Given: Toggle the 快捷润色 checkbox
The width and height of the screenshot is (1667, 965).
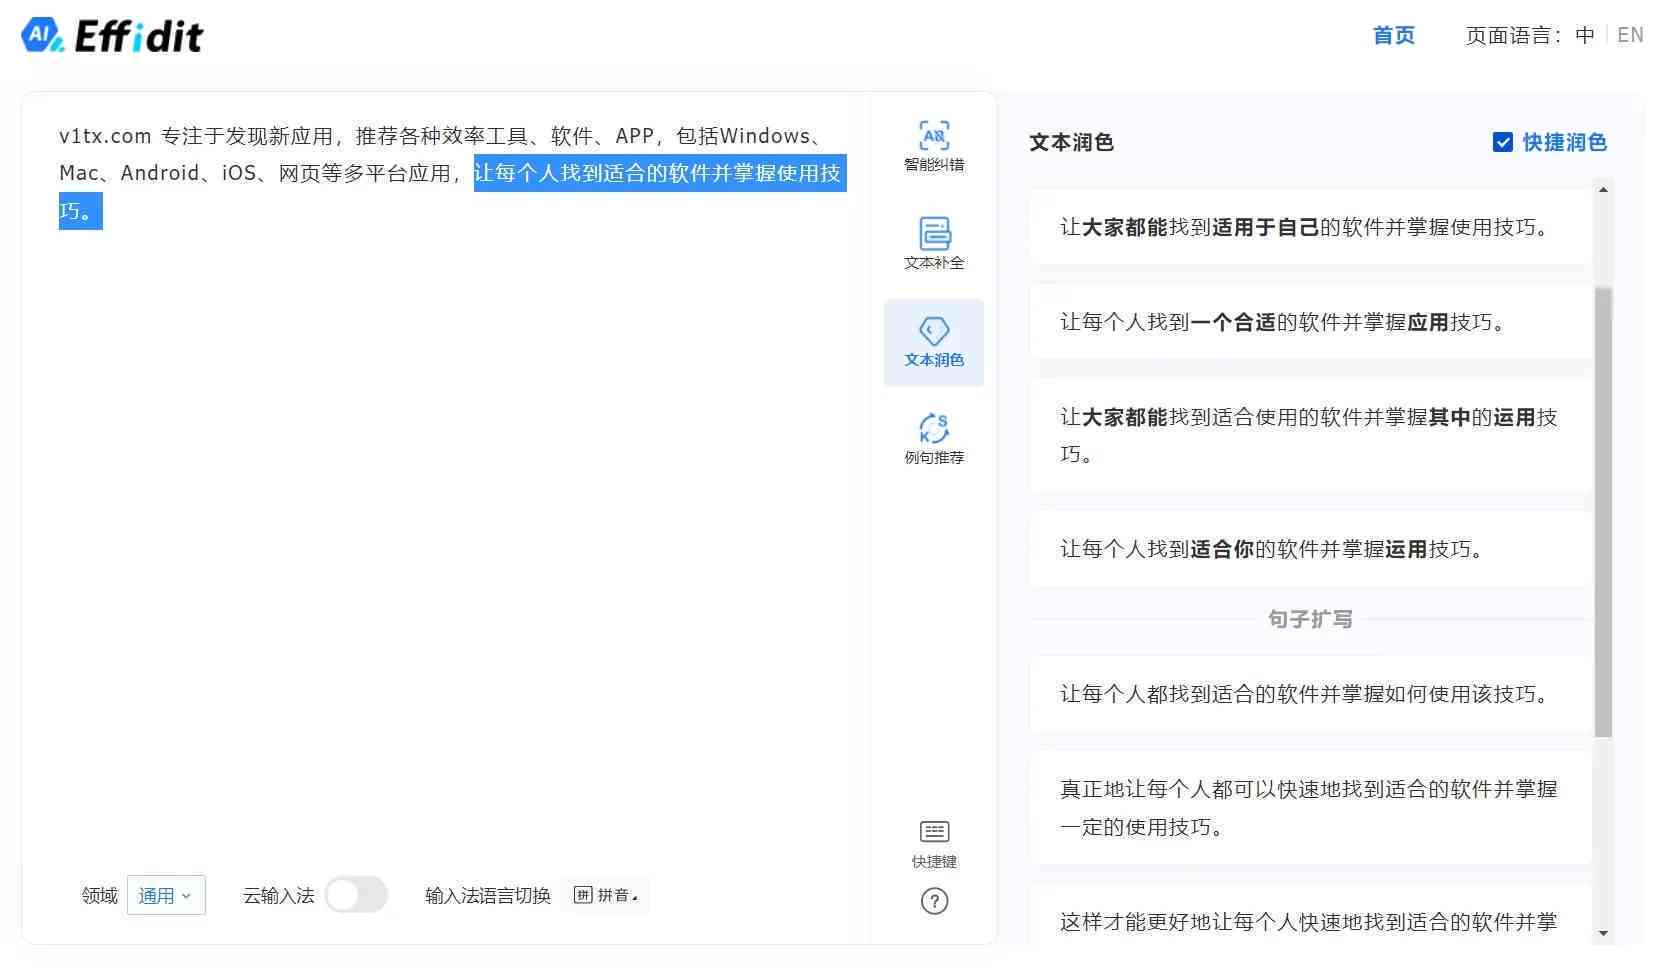Looking at the screenshot, I should (1502, 142).
